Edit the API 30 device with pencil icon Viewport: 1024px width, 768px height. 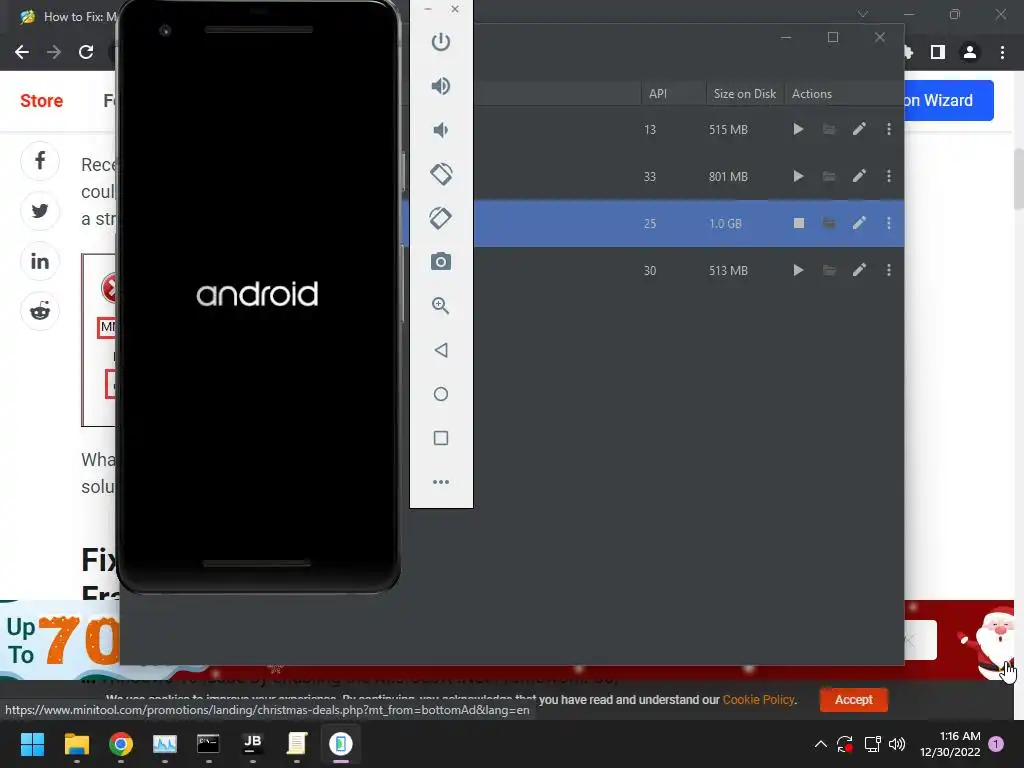pyautogui.click(x=859, y=270)
